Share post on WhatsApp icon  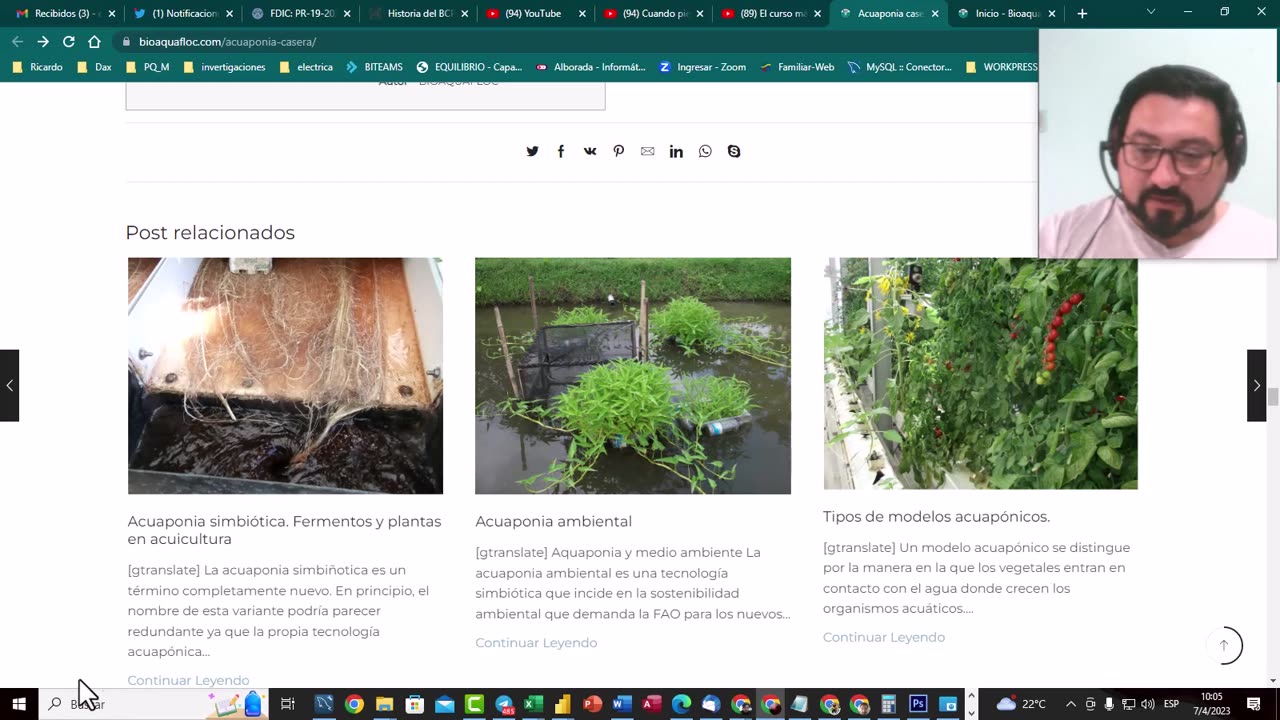(x=705, y=151)
